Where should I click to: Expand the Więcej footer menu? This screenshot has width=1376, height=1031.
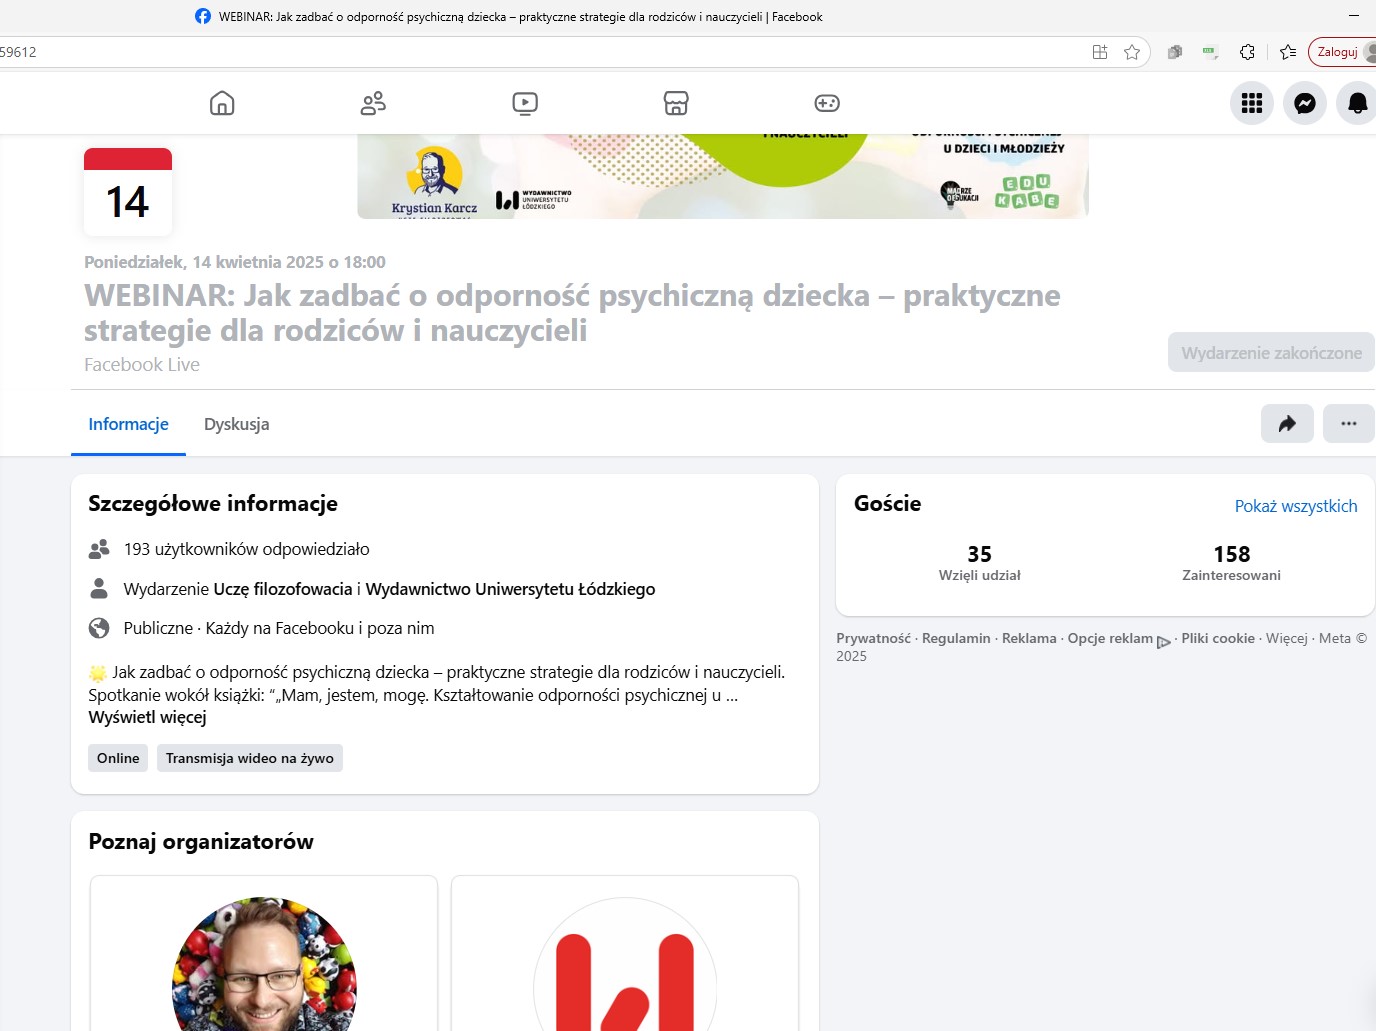pyautogui.click(x=1286, y=638)
